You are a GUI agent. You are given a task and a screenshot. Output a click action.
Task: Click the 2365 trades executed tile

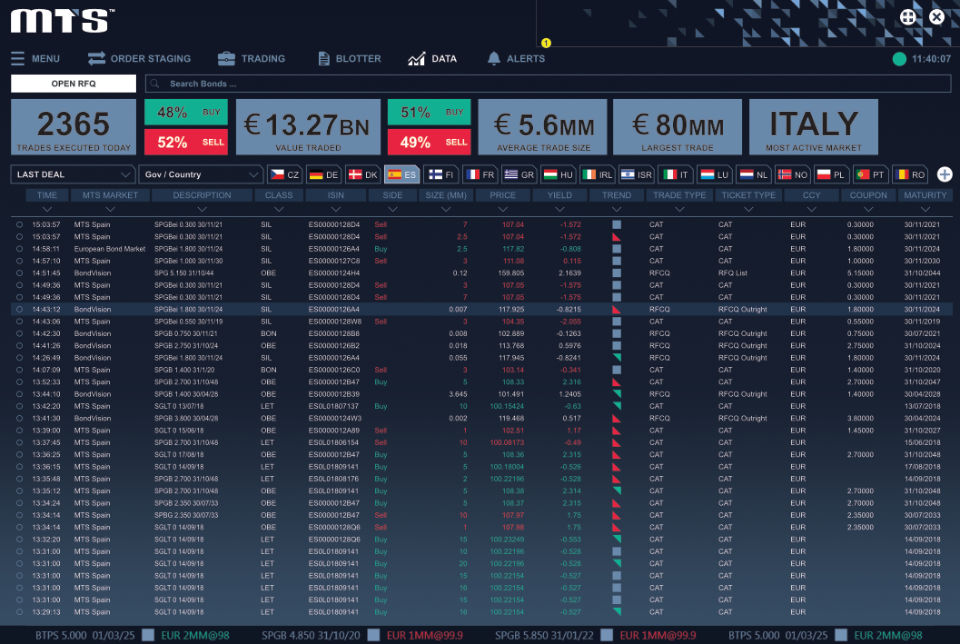click(x=73, y=127)
